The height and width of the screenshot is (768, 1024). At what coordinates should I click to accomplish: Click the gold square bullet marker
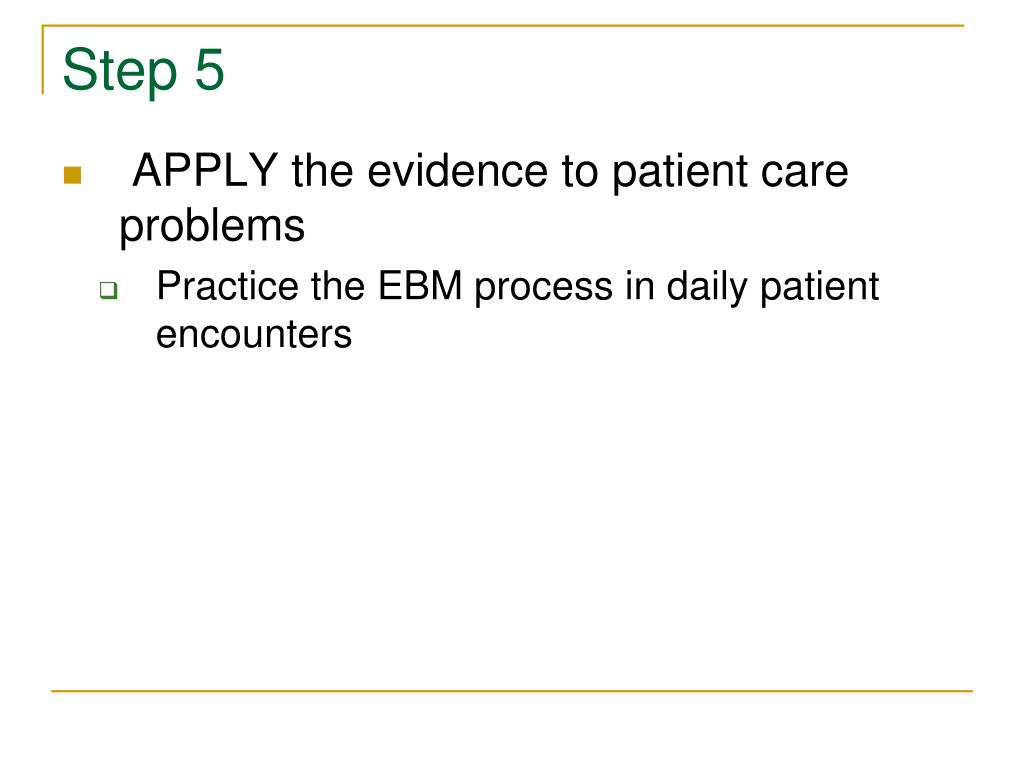coord(72,175)
